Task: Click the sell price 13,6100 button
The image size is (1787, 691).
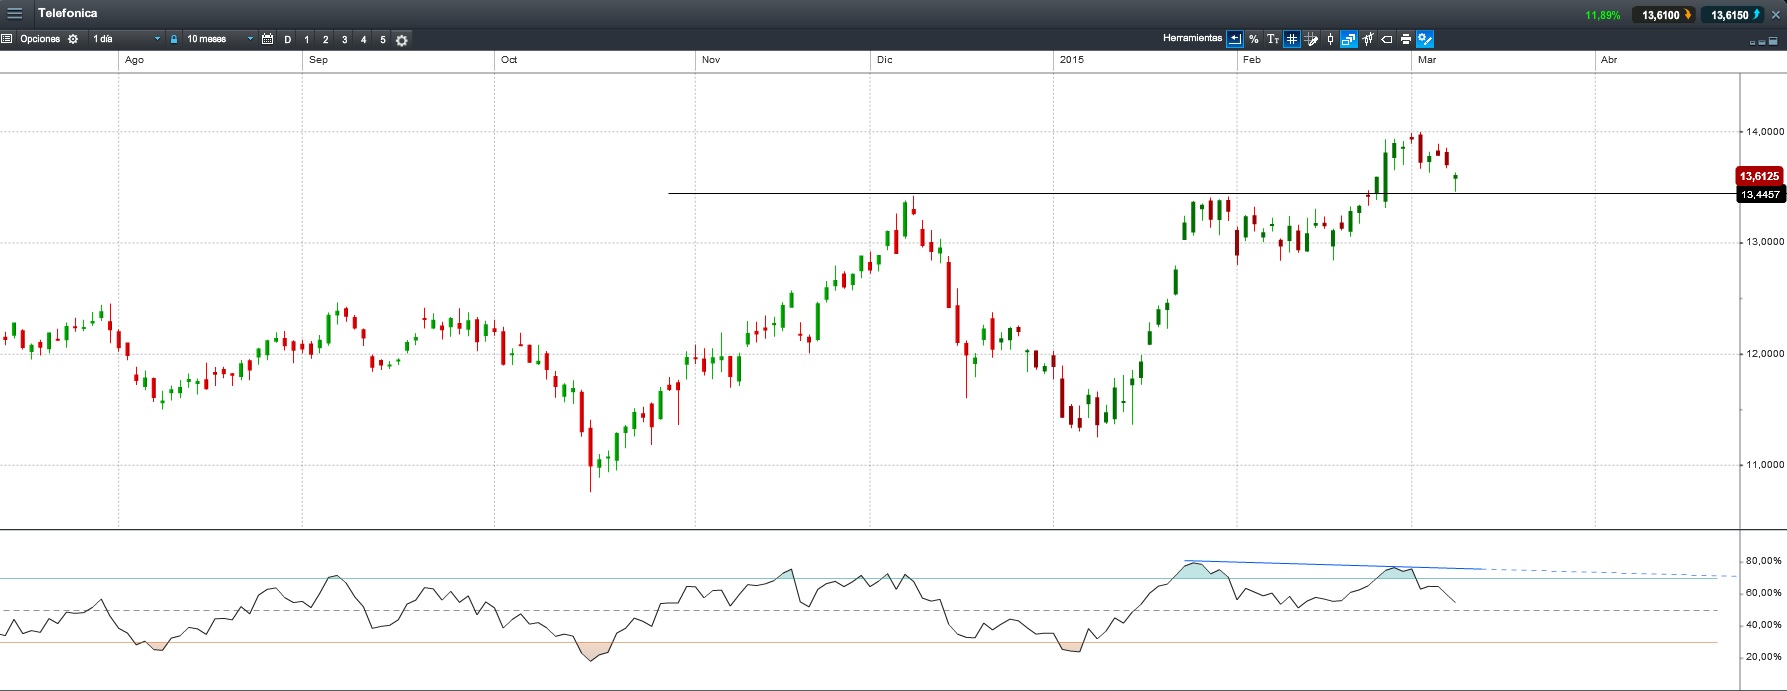Action: pos(1663,15)
